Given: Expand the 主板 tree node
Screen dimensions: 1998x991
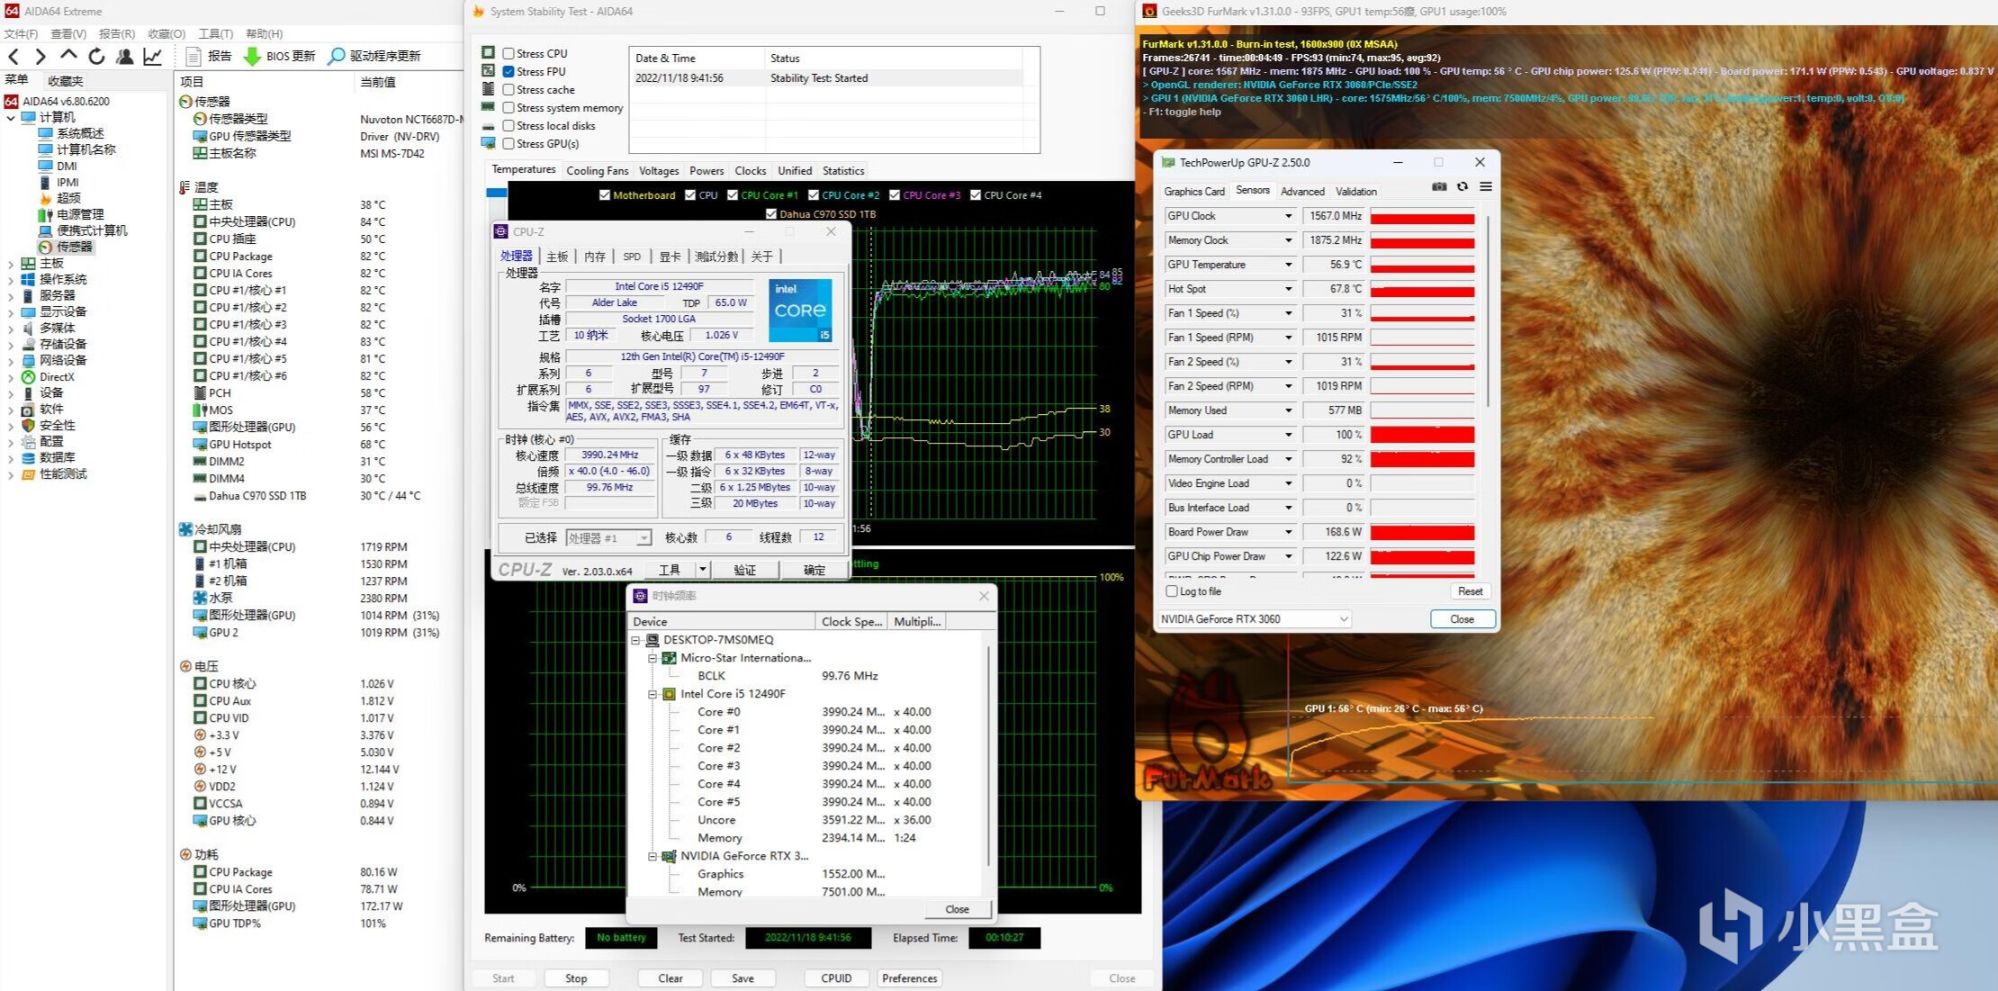Looking at the screenshot, I should point(11,263).
